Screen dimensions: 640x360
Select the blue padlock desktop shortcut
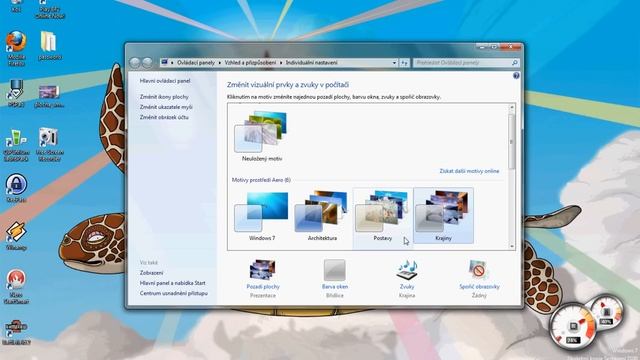tap(16, 188)
